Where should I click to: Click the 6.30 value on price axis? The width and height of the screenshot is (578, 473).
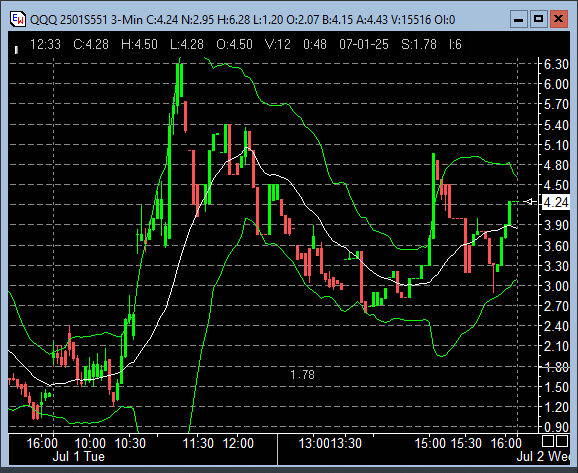556,64
